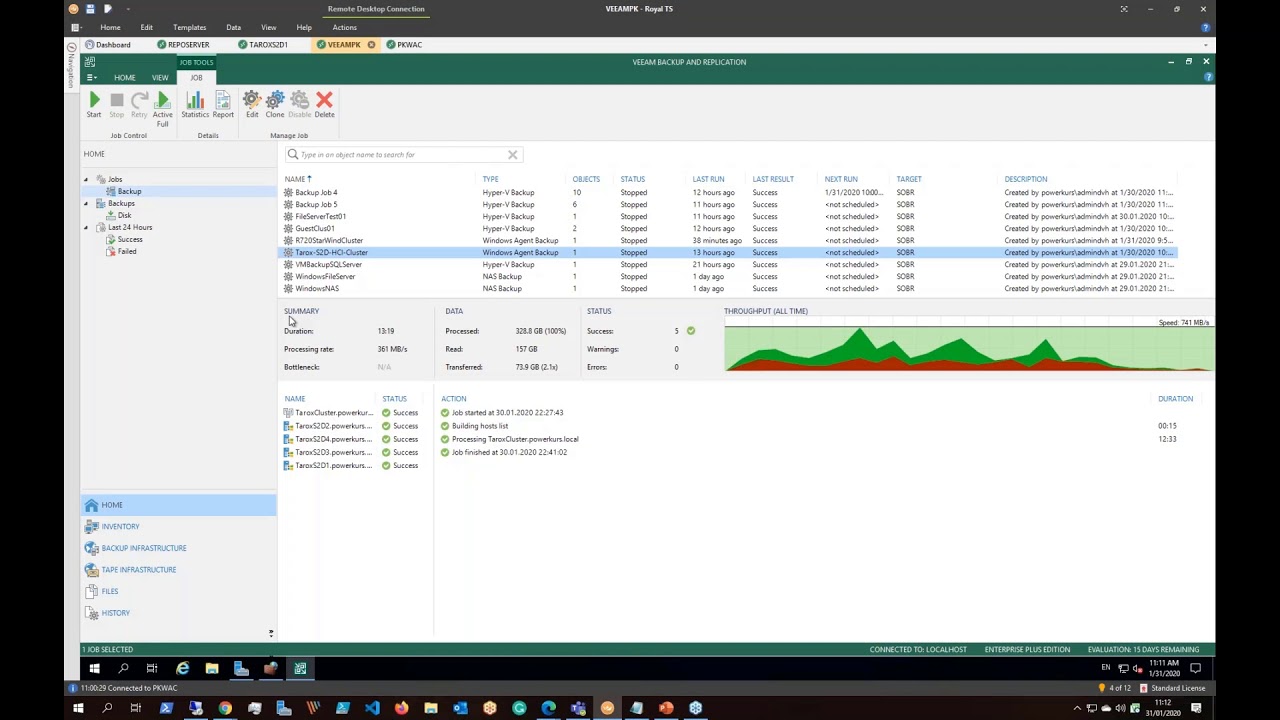The image size is (1280, 720).
Task: Switch to the HOME ribbon tab
Action: point(124,77)
